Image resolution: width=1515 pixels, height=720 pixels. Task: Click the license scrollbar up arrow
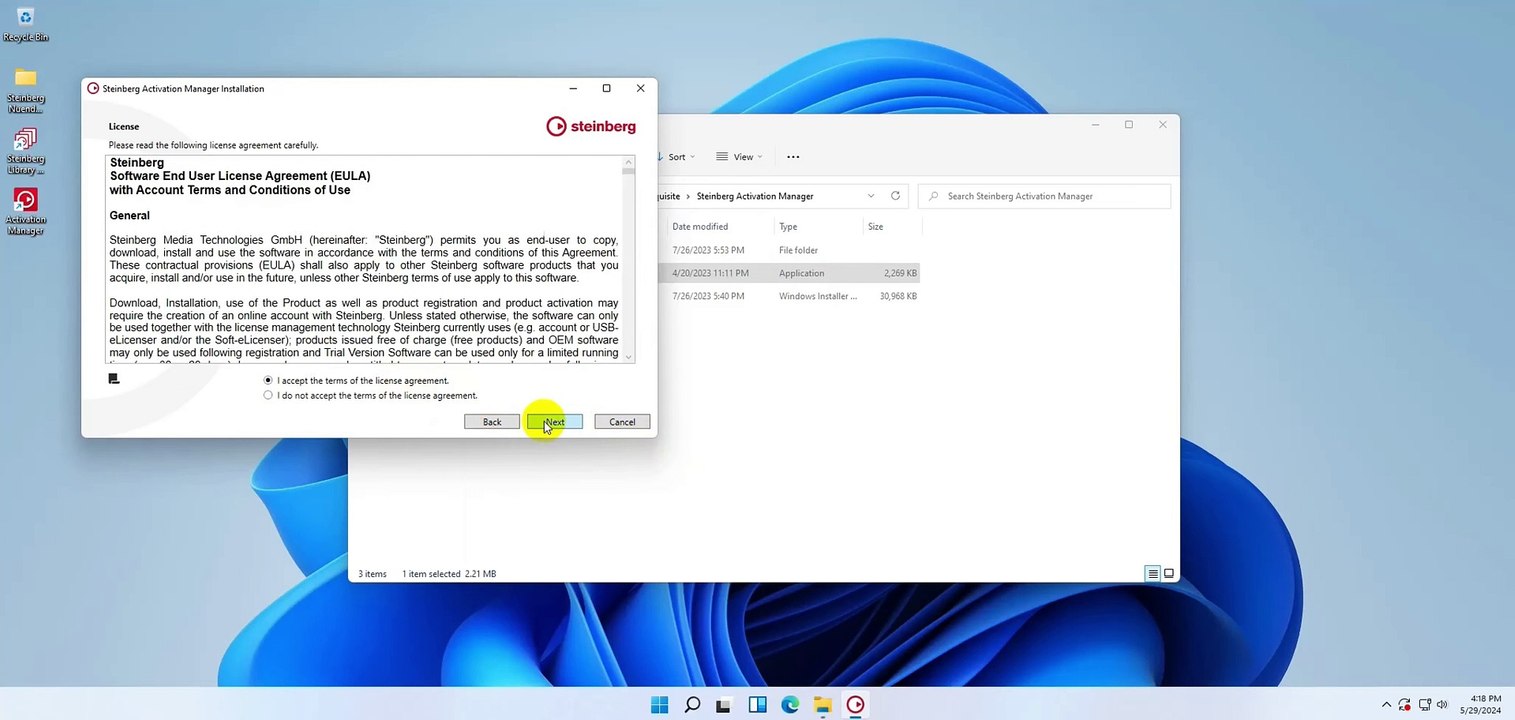click(628, 161)
